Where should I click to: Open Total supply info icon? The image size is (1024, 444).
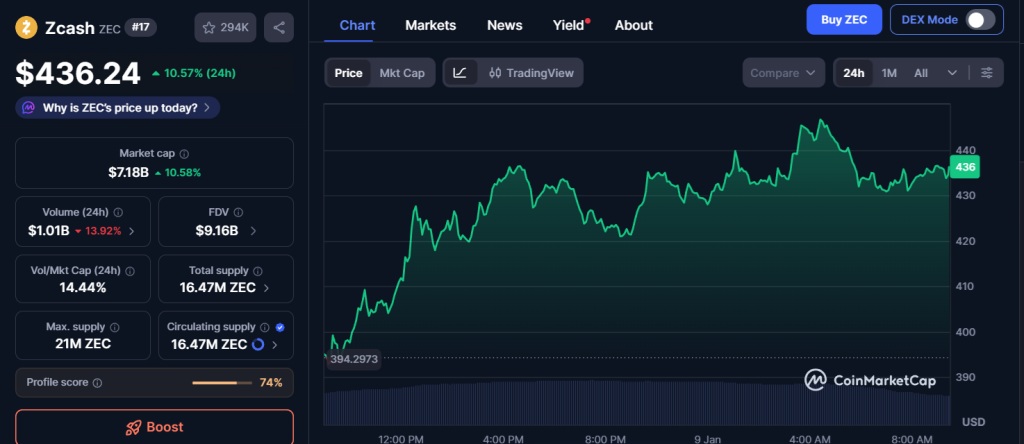pos(258,271)
